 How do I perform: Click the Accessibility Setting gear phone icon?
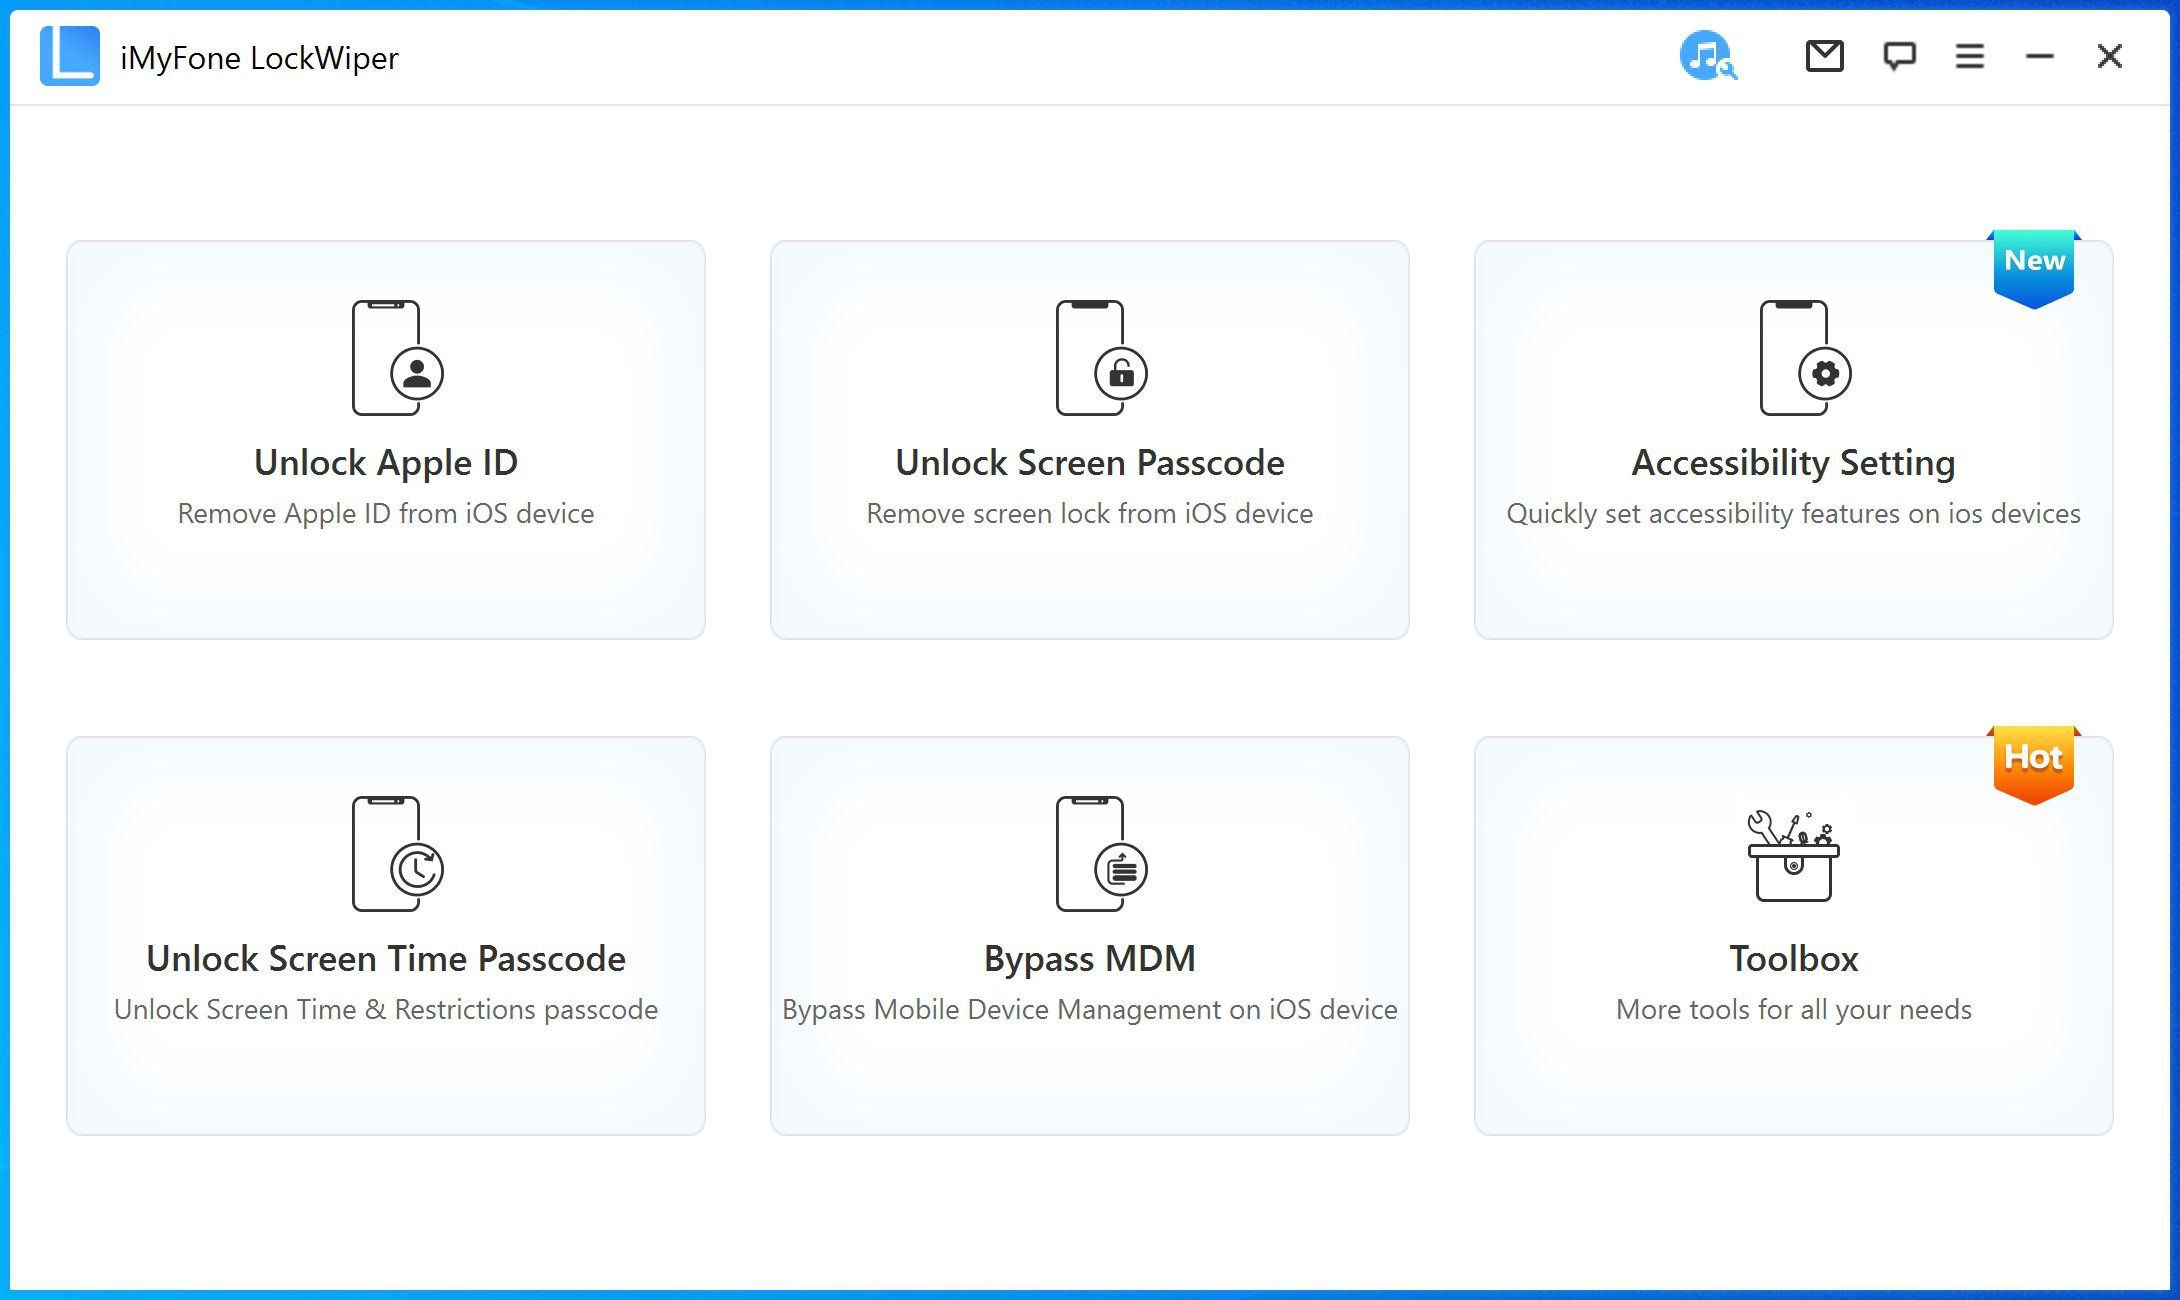point(1804,358)
